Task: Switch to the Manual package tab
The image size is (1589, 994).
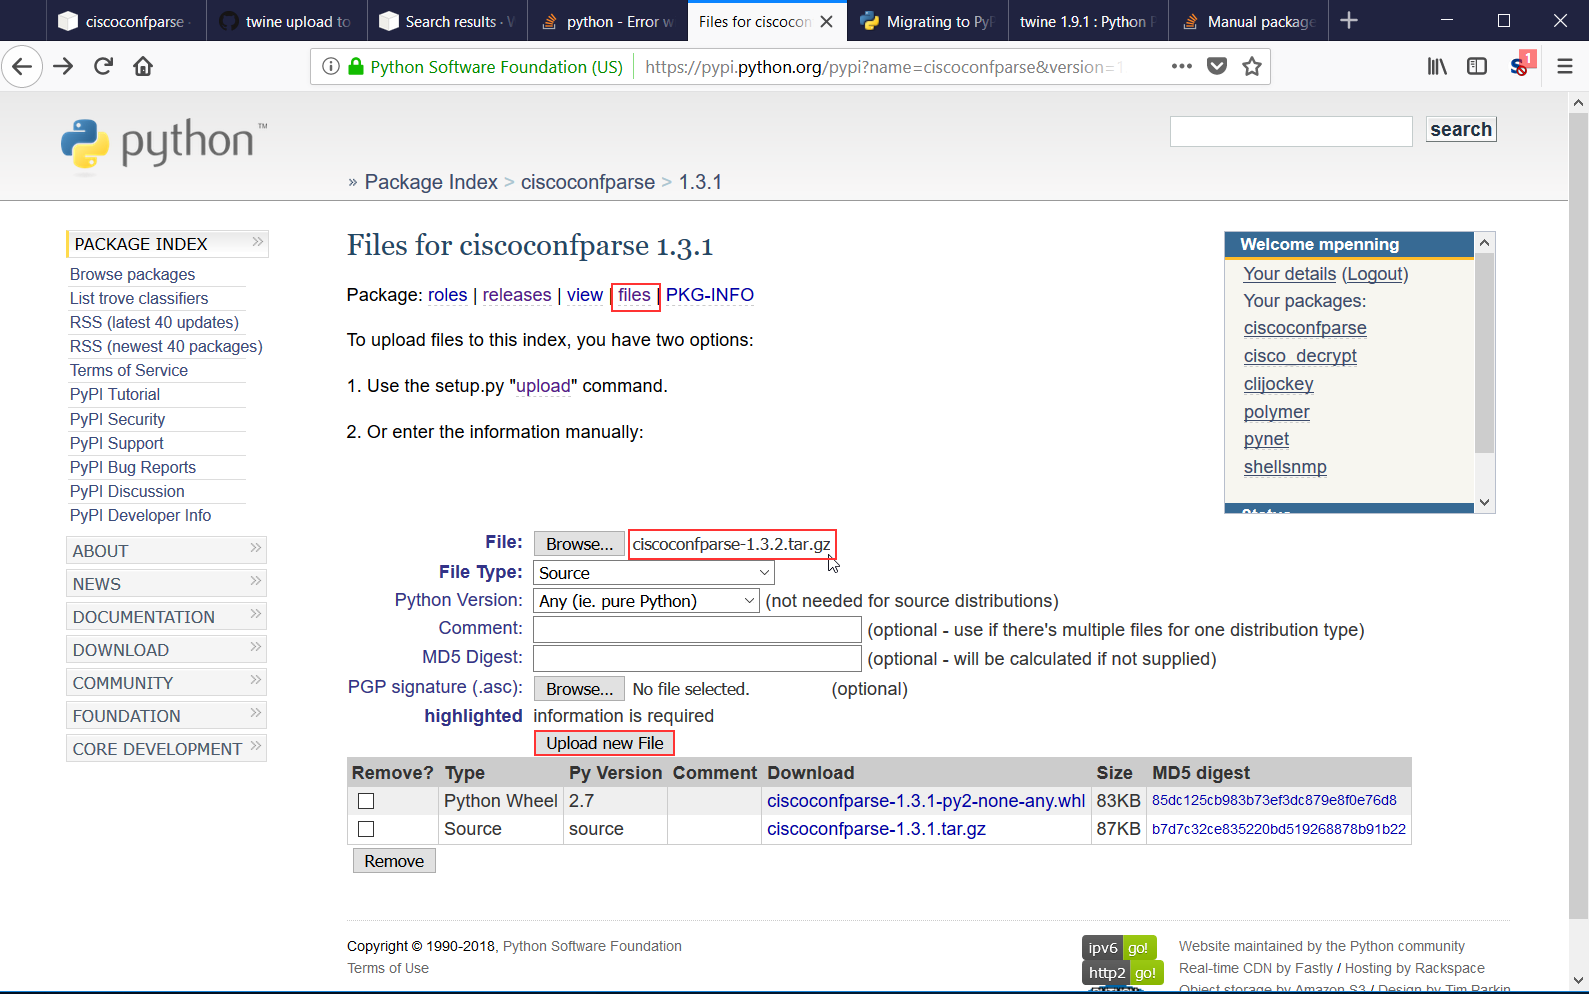Action: point(1249,21)
